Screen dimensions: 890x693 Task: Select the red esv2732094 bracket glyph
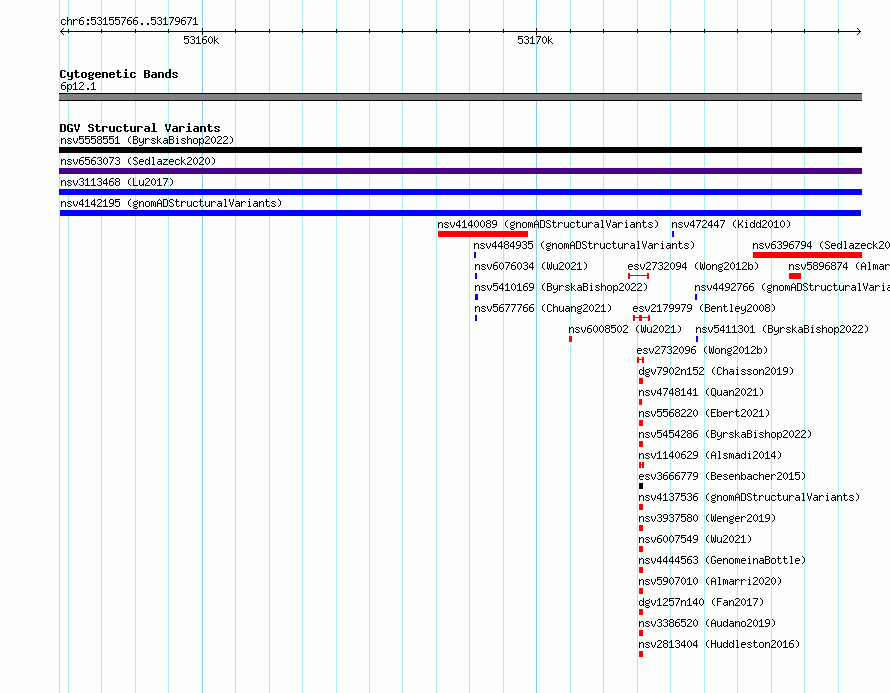[x=639, y=276]
